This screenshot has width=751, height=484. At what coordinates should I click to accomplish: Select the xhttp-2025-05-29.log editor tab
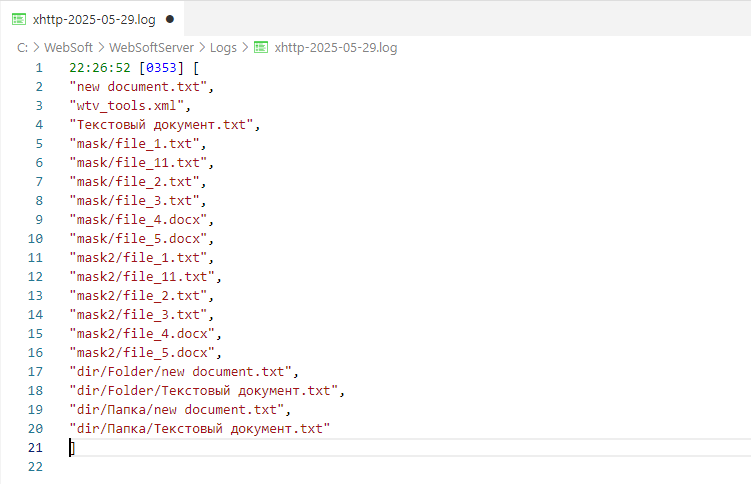(93, 19)
